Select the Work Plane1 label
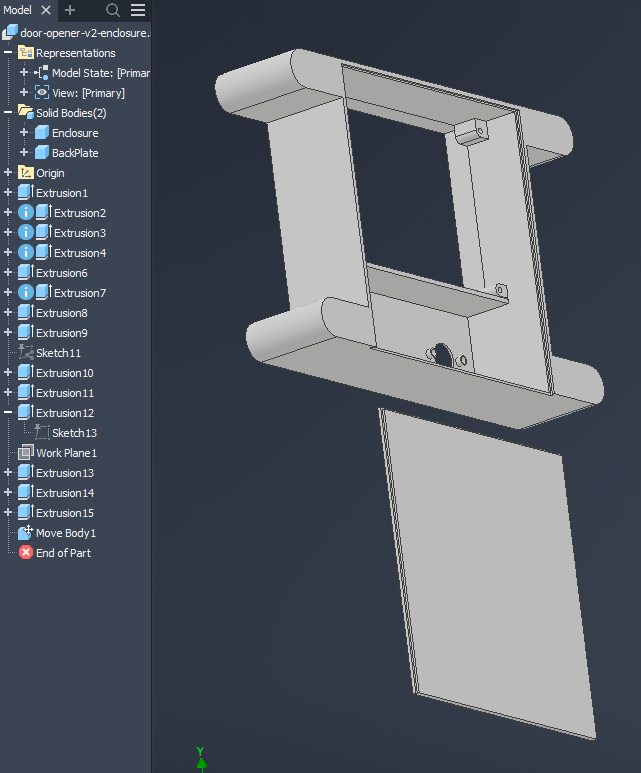This screenshot has height=773, width=641. pyautogui.click(x=67, y=453)
